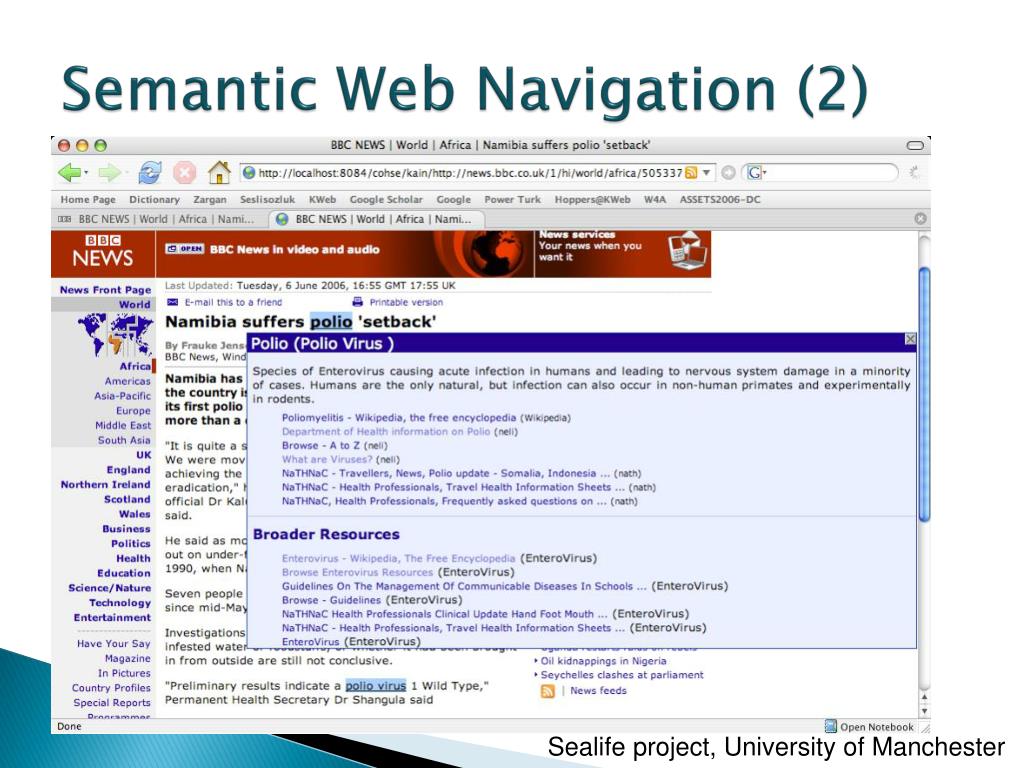
Task: Close the Polio popup box
Action: pyautogui.click(x=910, y=339)
